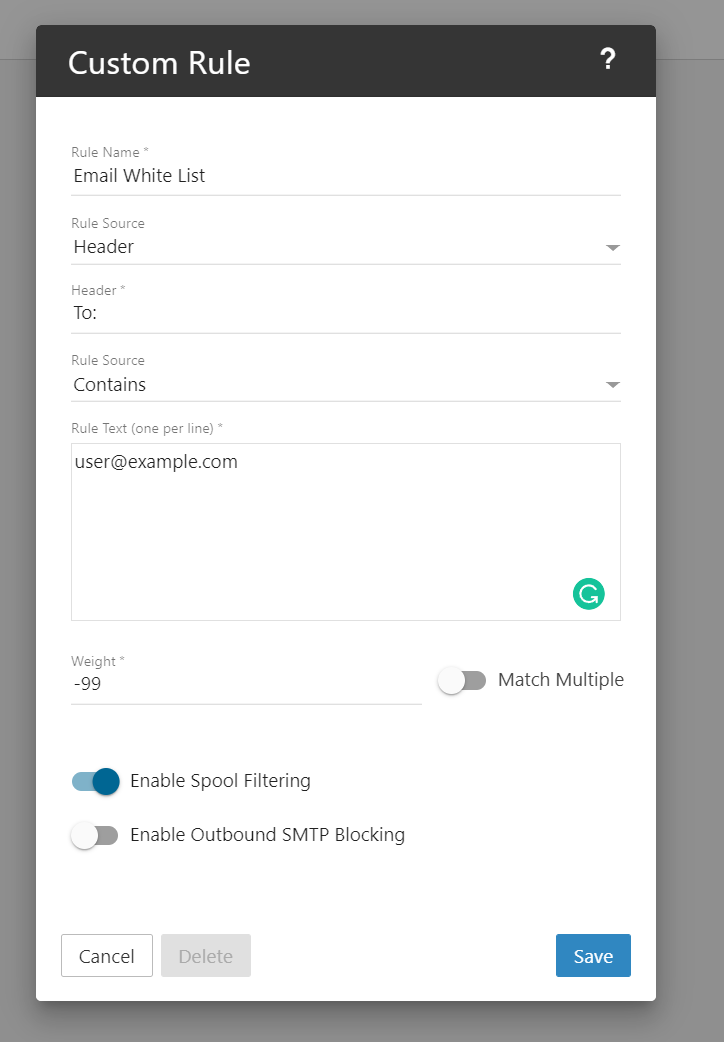
Task: Click the green Grammarly icon in Rule Text
Action: (589, 594)
